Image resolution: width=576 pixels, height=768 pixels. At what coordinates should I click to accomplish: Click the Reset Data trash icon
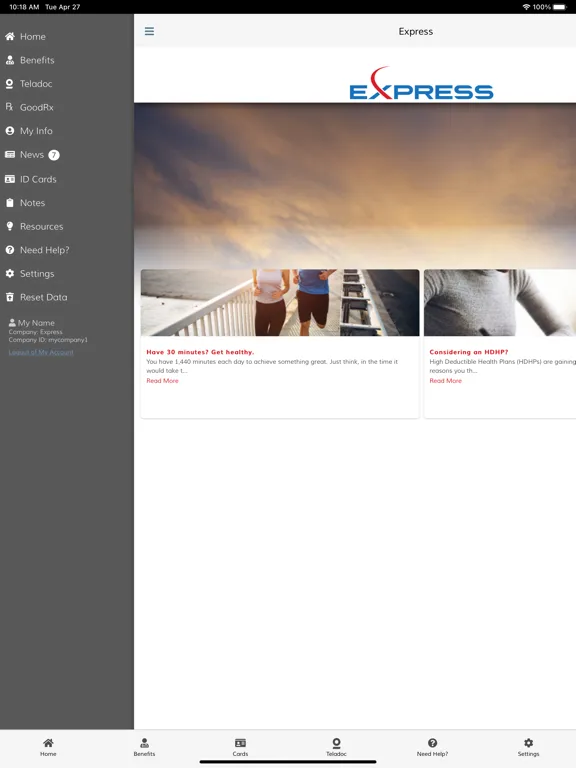tap(10, 297)
